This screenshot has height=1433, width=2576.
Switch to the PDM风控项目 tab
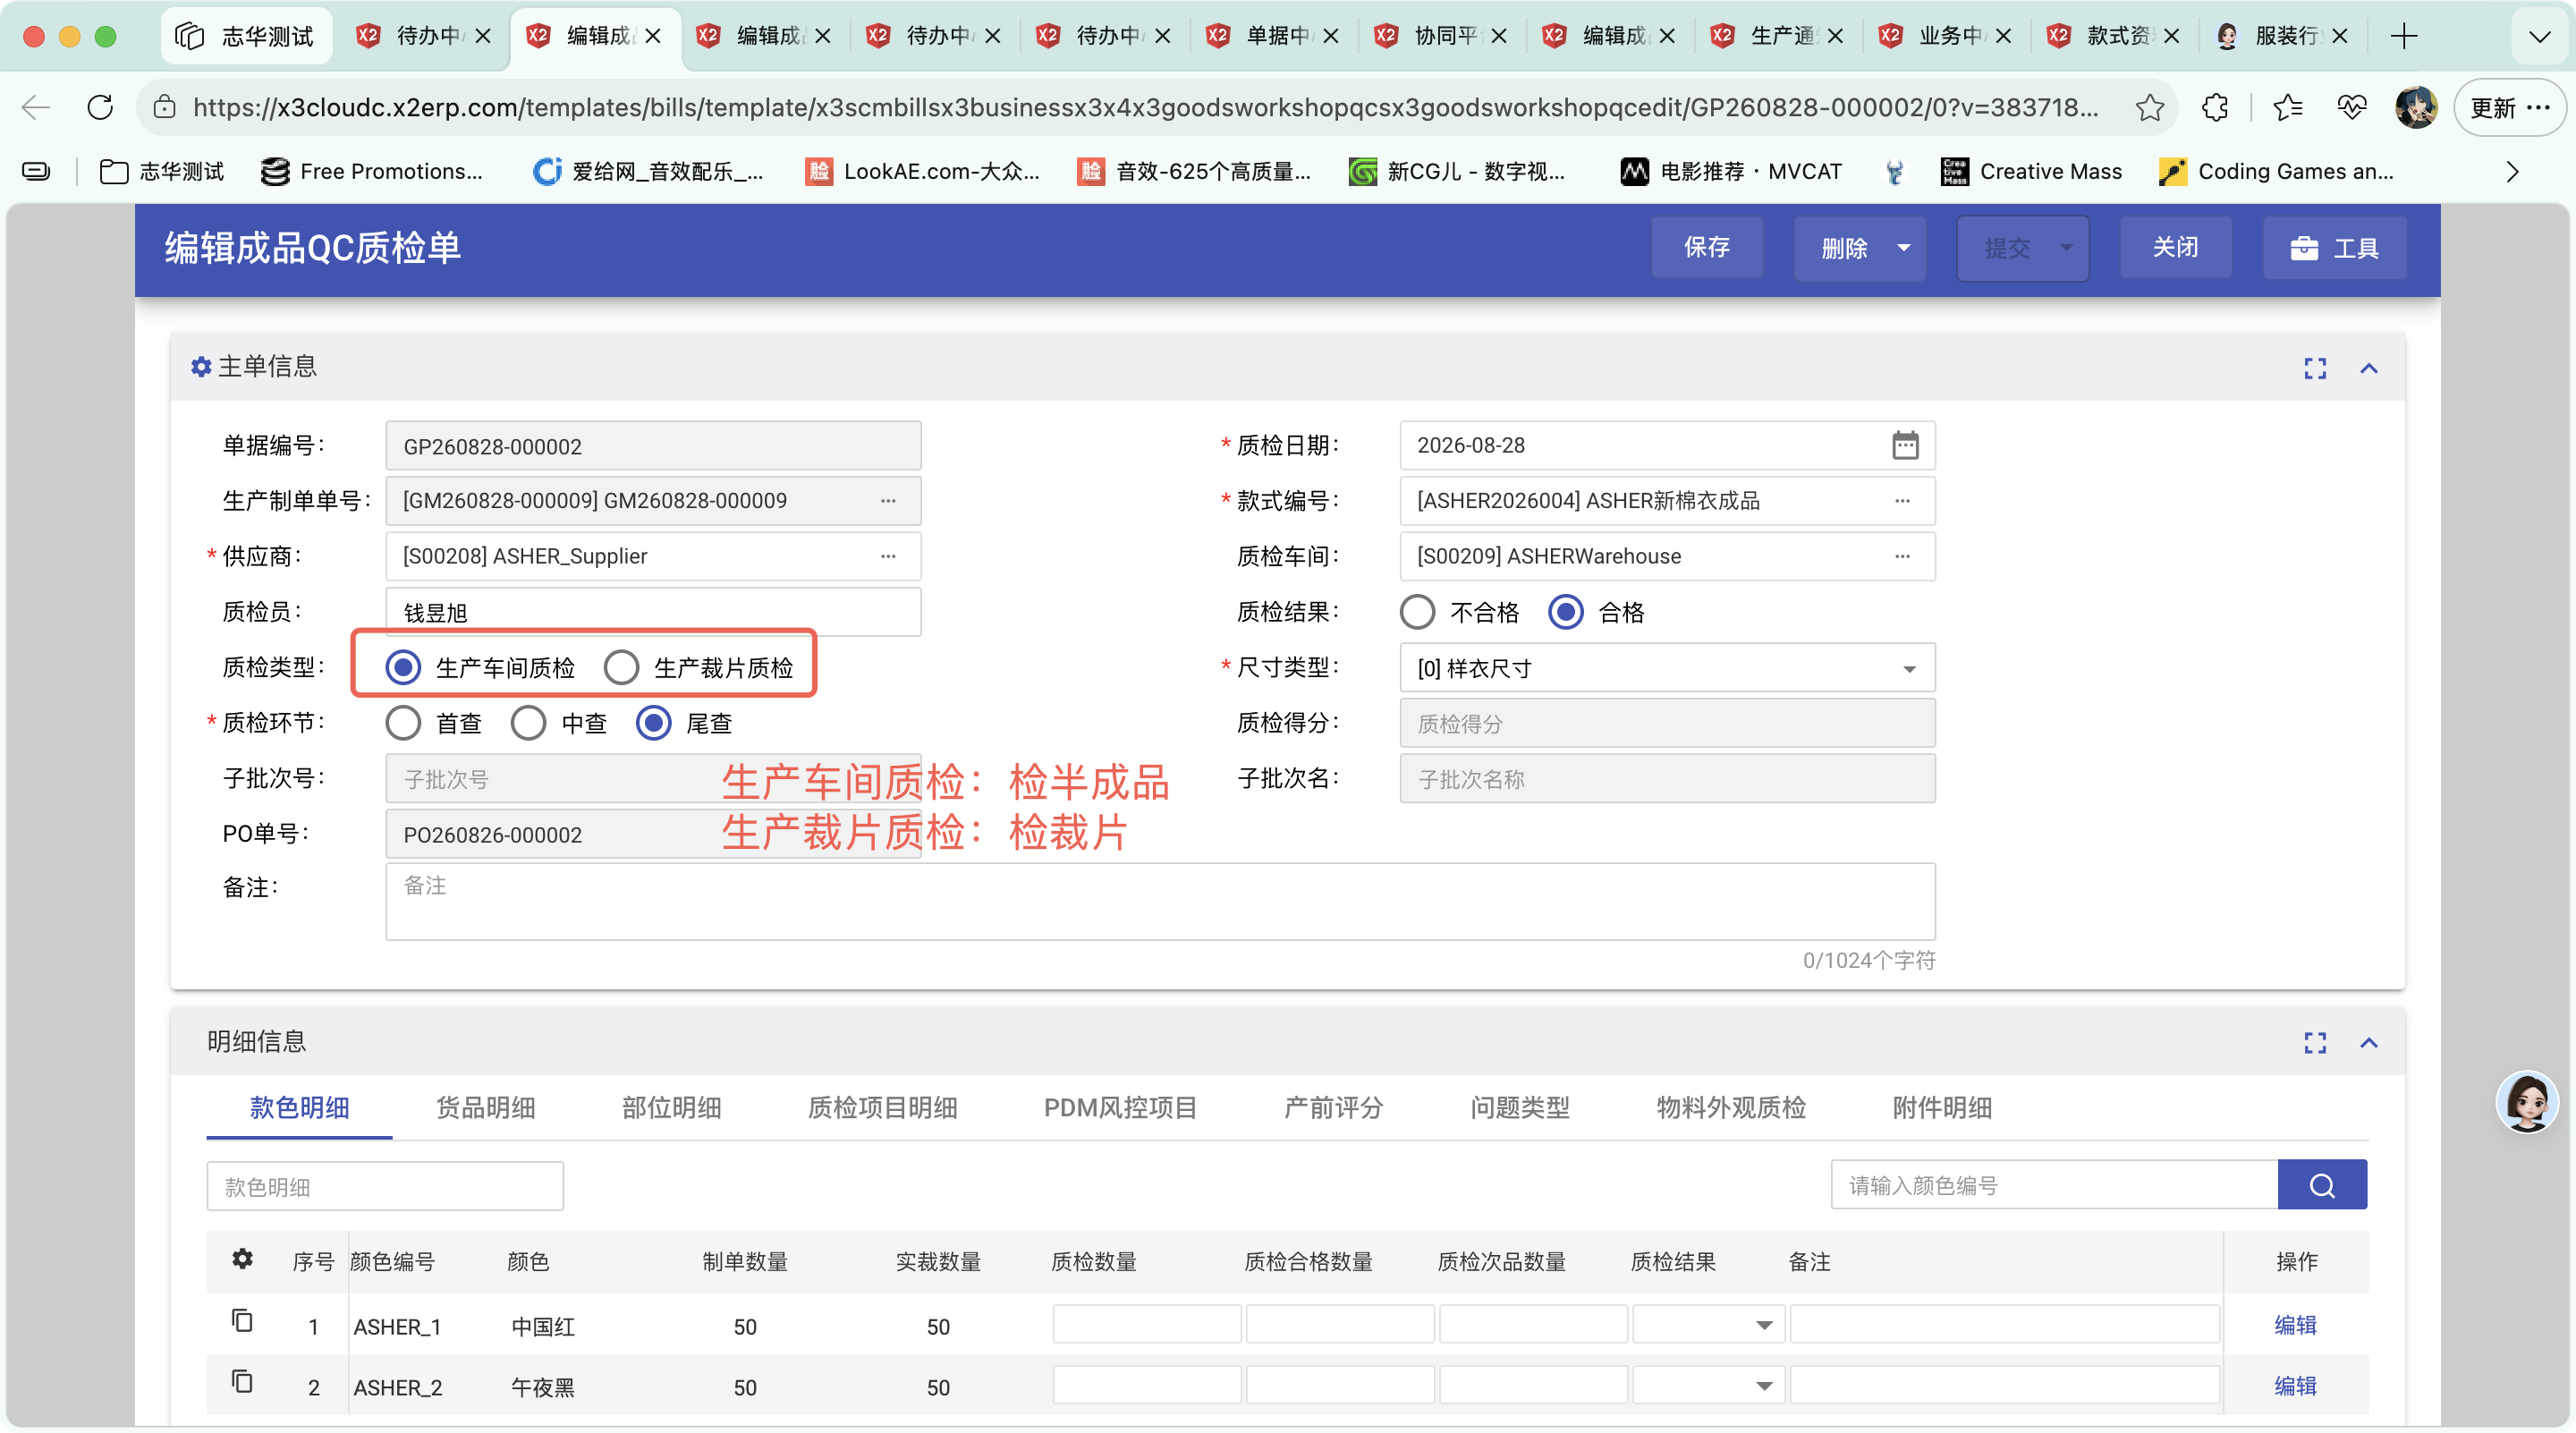(x=1120, y=1107)
